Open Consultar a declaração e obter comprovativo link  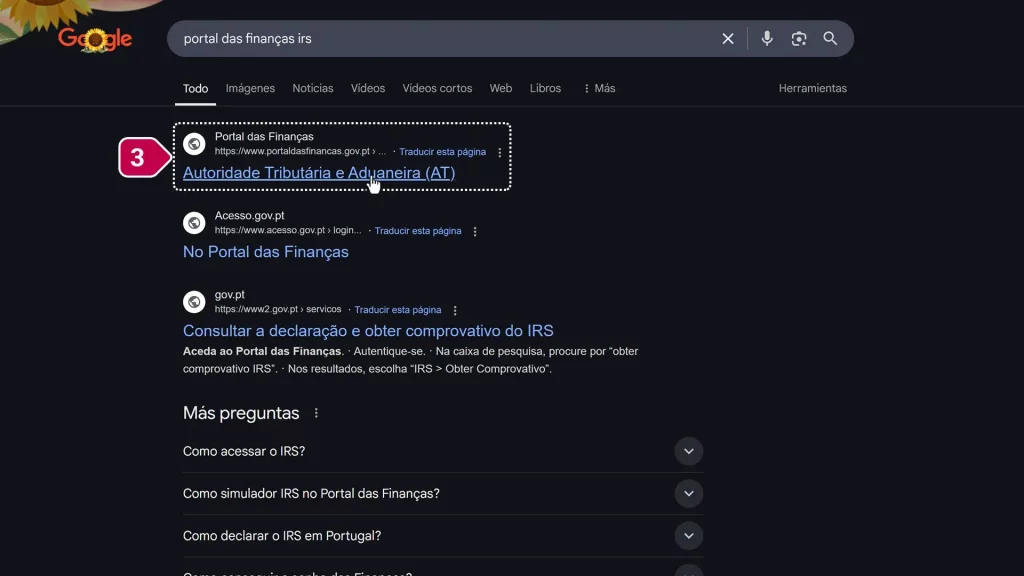pyautogui.click(x=367, y=331)
